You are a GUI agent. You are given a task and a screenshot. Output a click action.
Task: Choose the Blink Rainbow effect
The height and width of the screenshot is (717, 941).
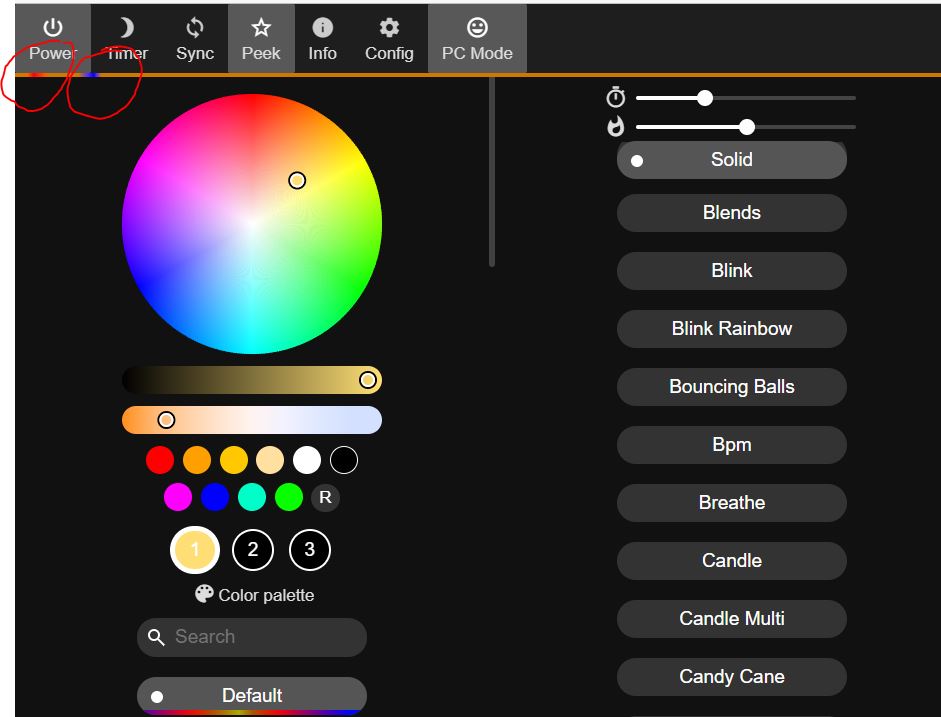pyautogui.click(x=732, y=329)
